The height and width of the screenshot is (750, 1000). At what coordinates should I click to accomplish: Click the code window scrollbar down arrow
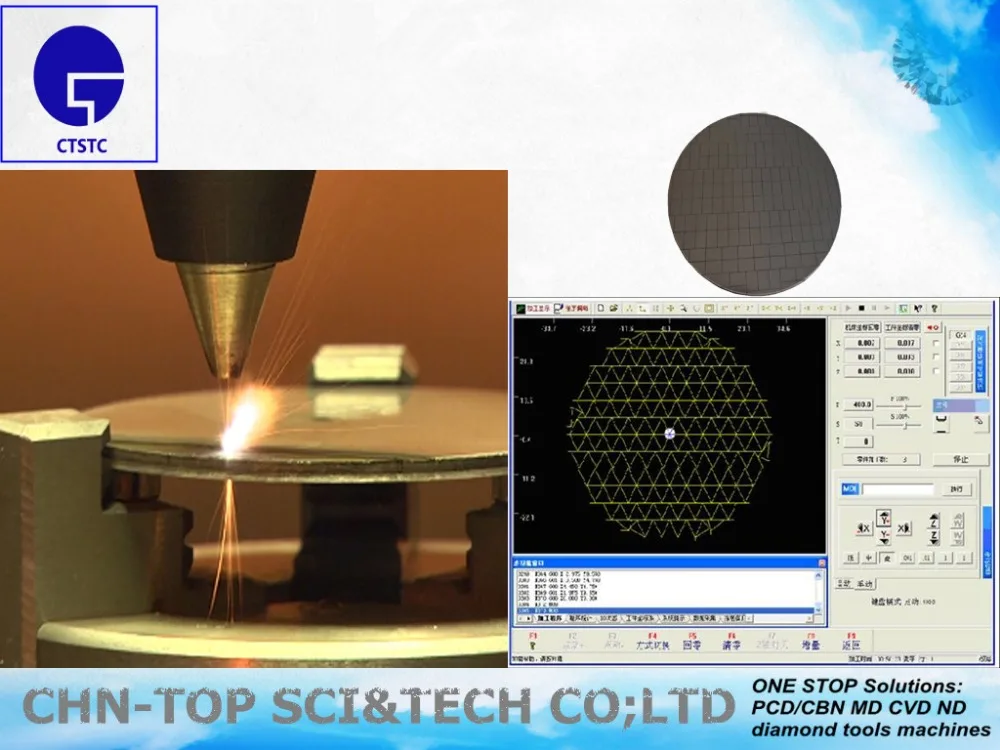(x=819, y=610)
